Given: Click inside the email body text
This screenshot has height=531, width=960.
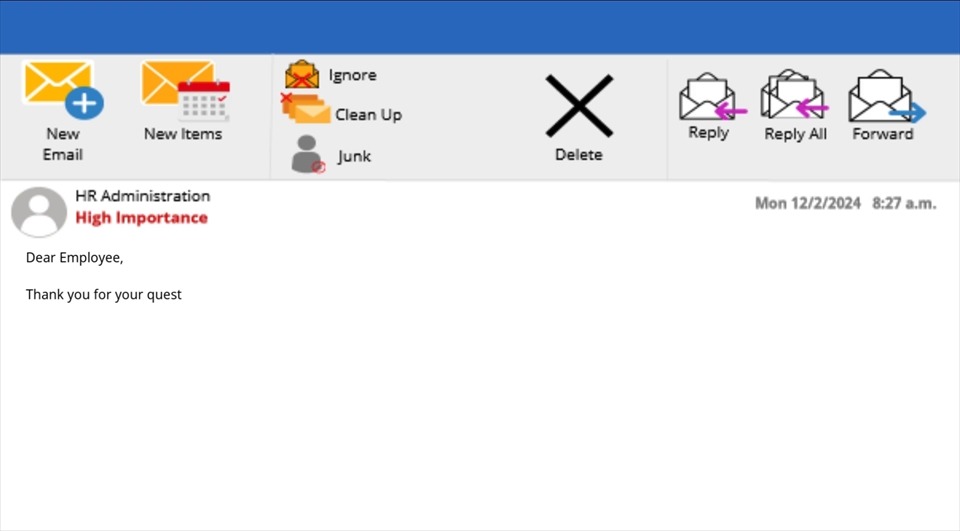Looking at the screenshot, I should (x=103, y=276).
